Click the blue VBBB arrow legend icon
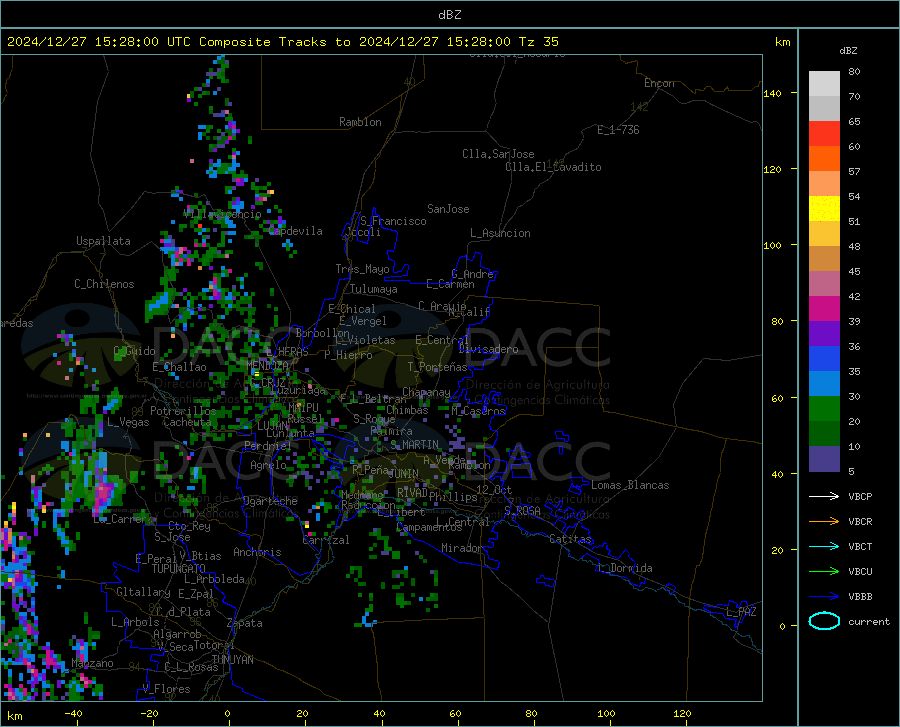This screenshot has width=900, height=727. click(824, 597)
